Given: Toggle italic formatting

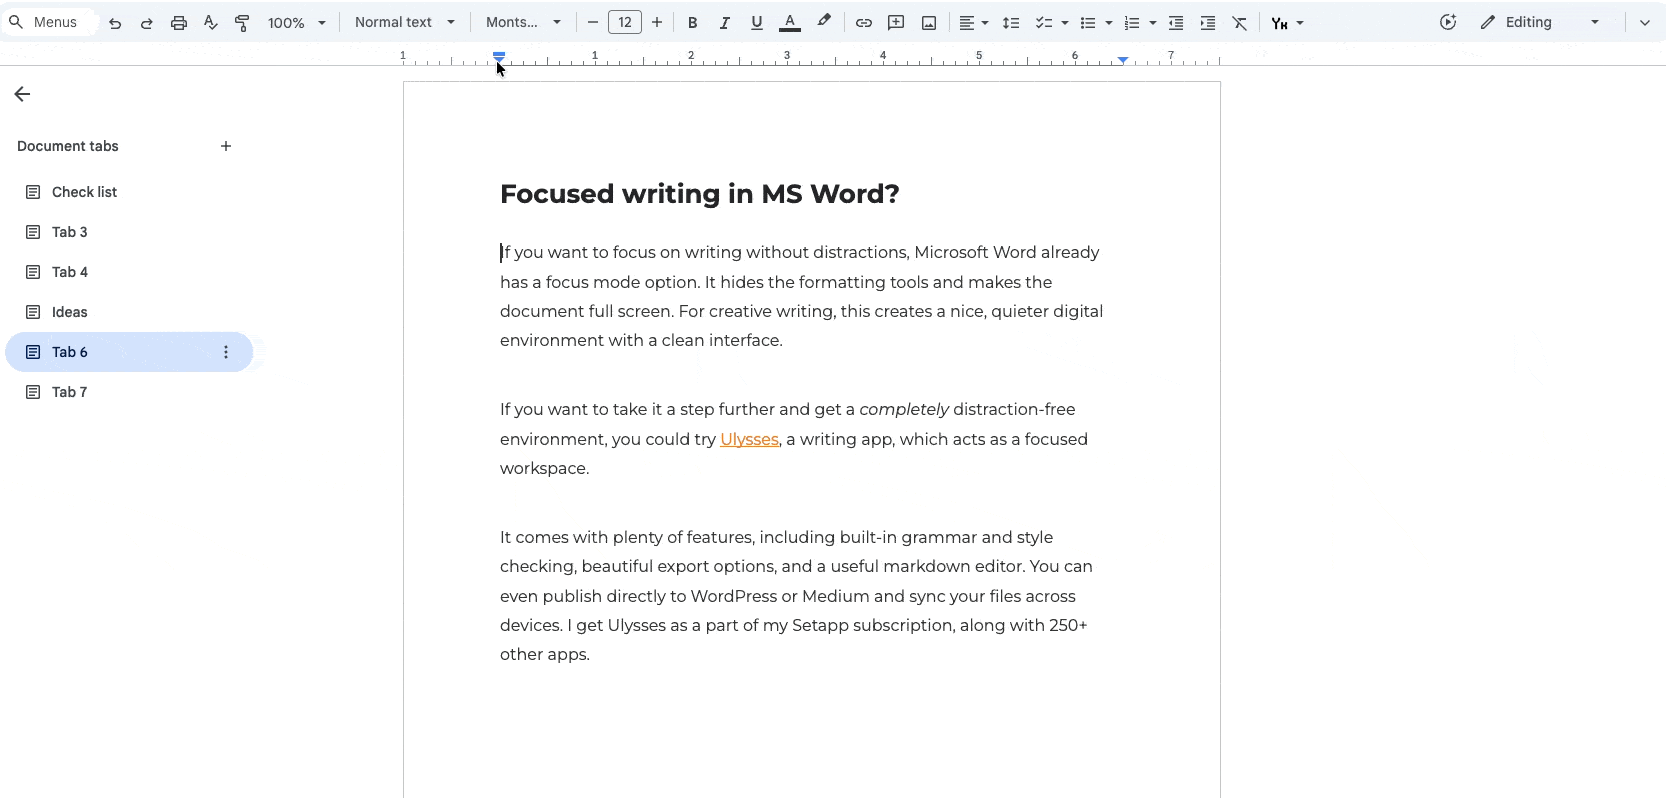Looking at the screenshot, I should click(724, 22).
